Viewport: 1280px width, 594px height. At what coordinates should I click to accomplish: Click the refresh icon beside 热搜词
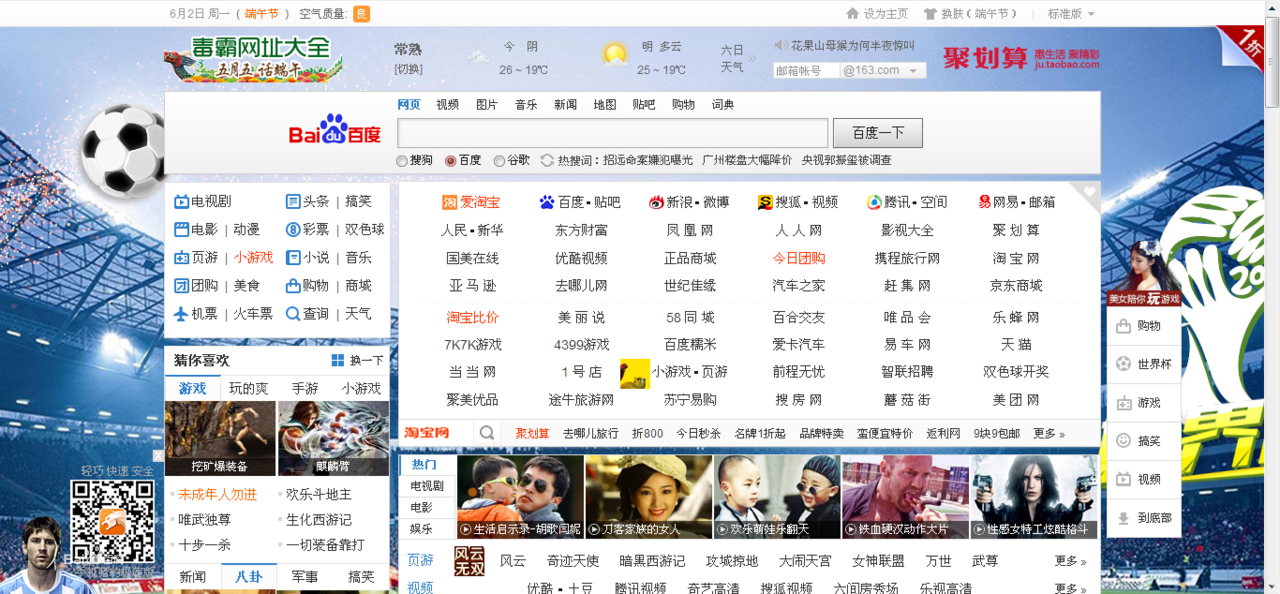[x=547, y=160]
